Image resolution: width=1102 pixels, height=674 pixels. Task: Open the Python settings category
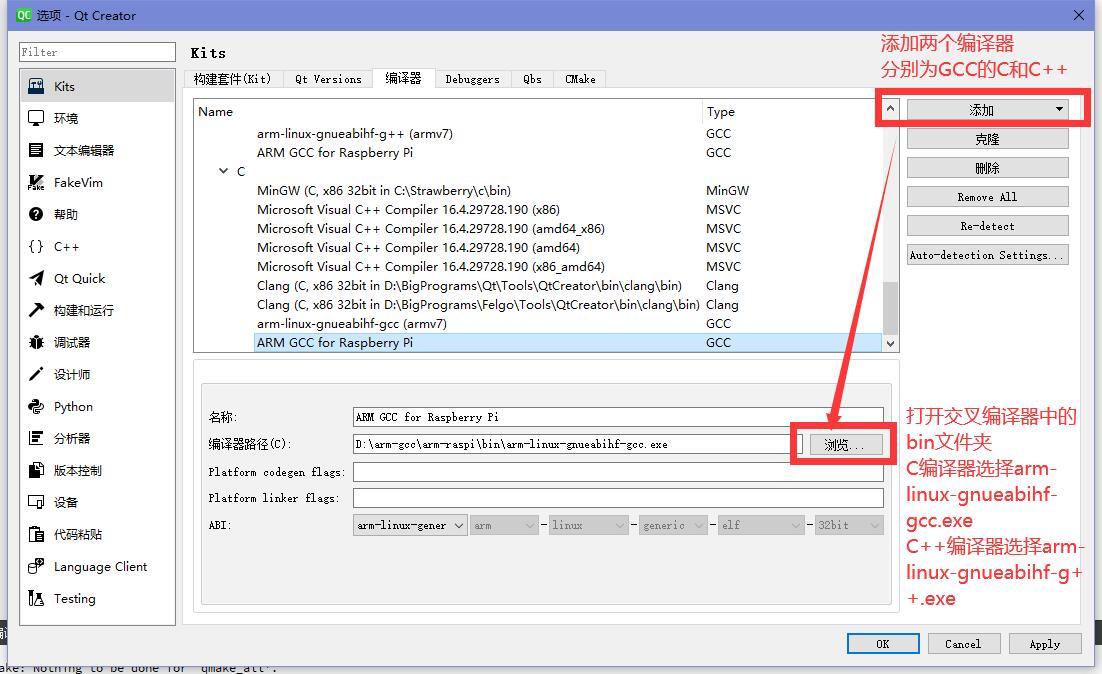click(x=97, y=406)
